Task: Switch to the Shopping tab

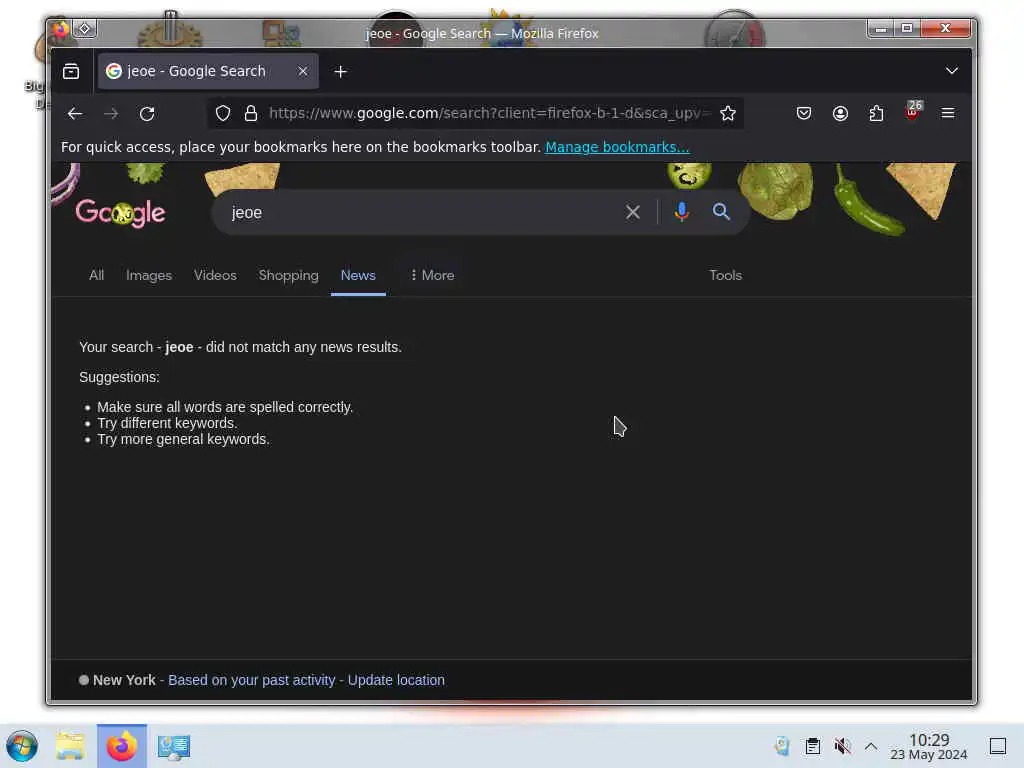Action: 288,275
